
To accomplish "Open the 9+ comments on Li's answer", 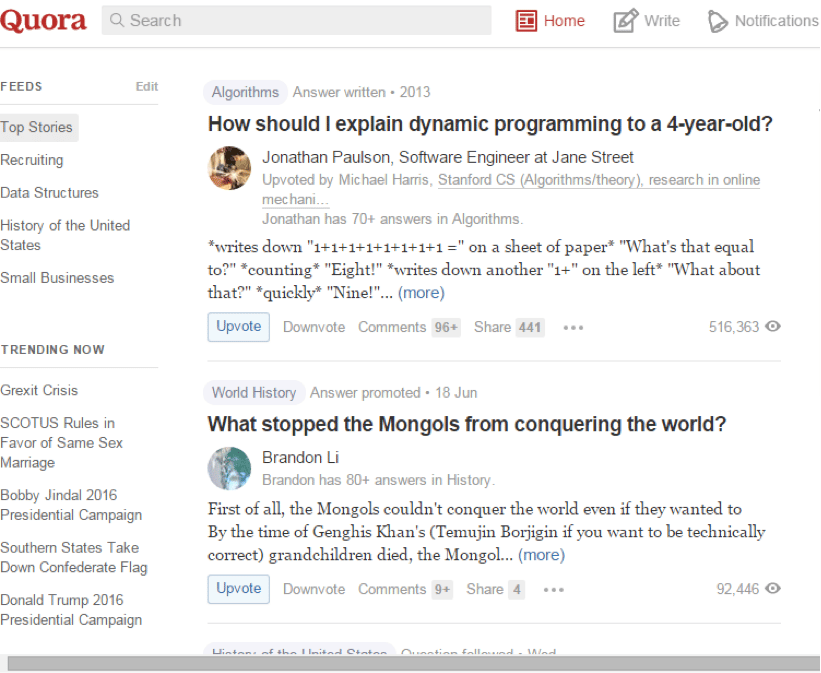I will pos(405,589).
